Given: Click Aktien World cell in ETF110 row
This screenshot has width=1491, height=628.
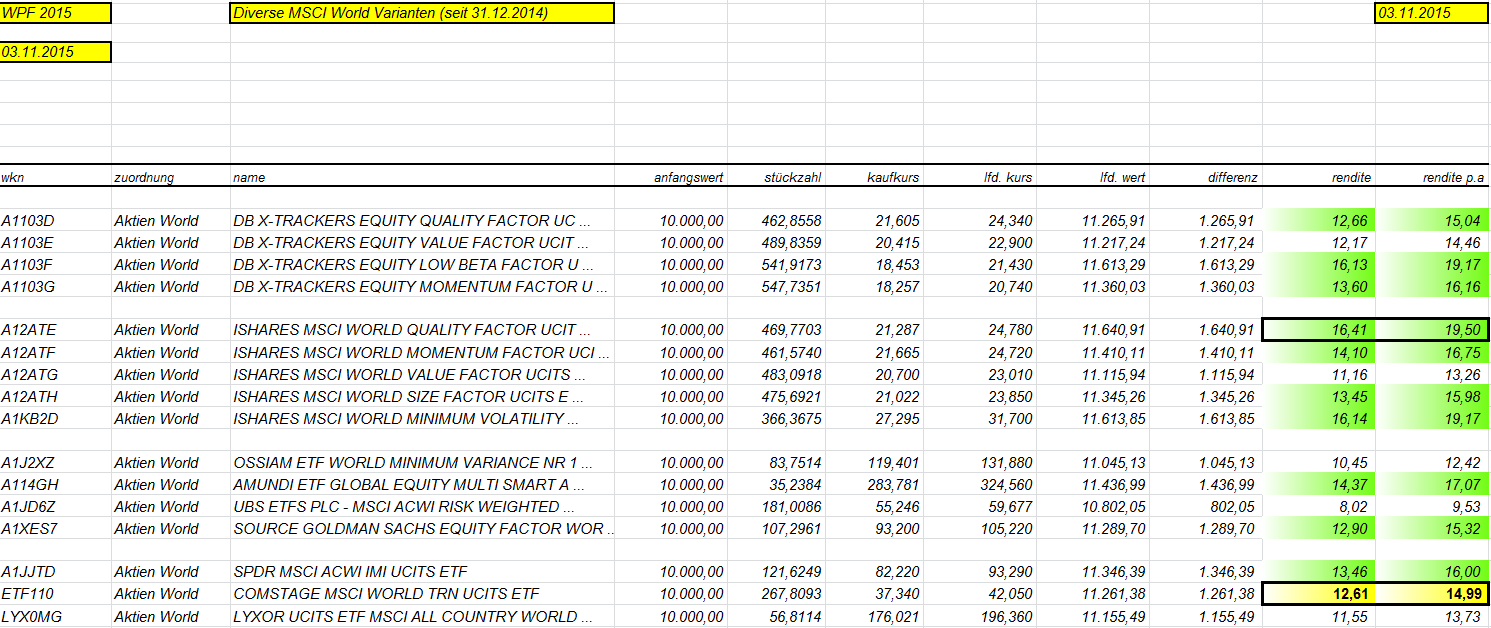Looking at the screenshot, I should click(171, 594).
